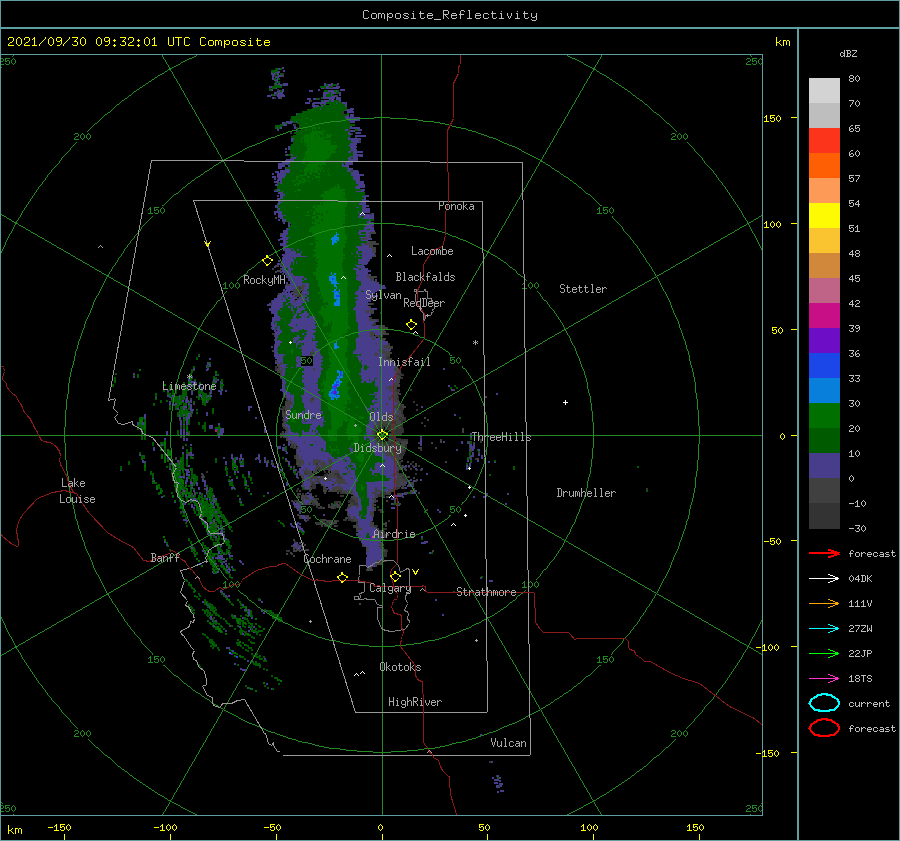Click the Innisfail city label

click(x=404, y=362)
